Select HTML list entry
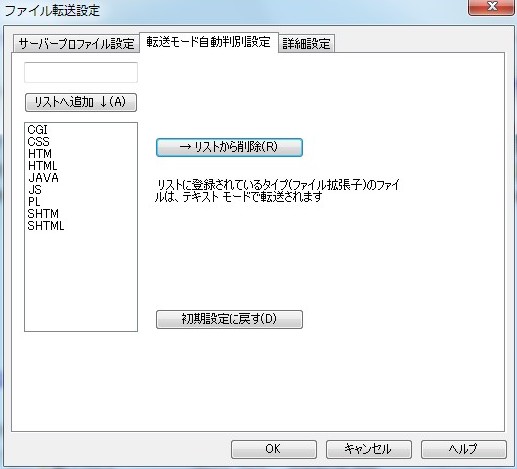 tap(42, 166)
